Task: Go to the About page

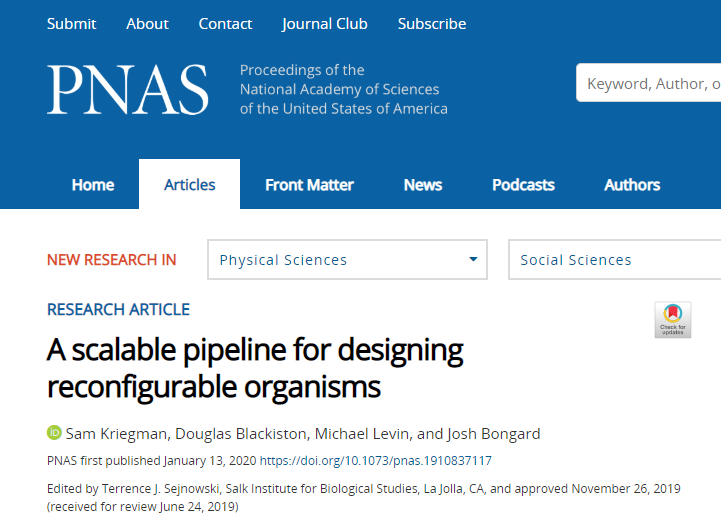Action: pos(147,23)
